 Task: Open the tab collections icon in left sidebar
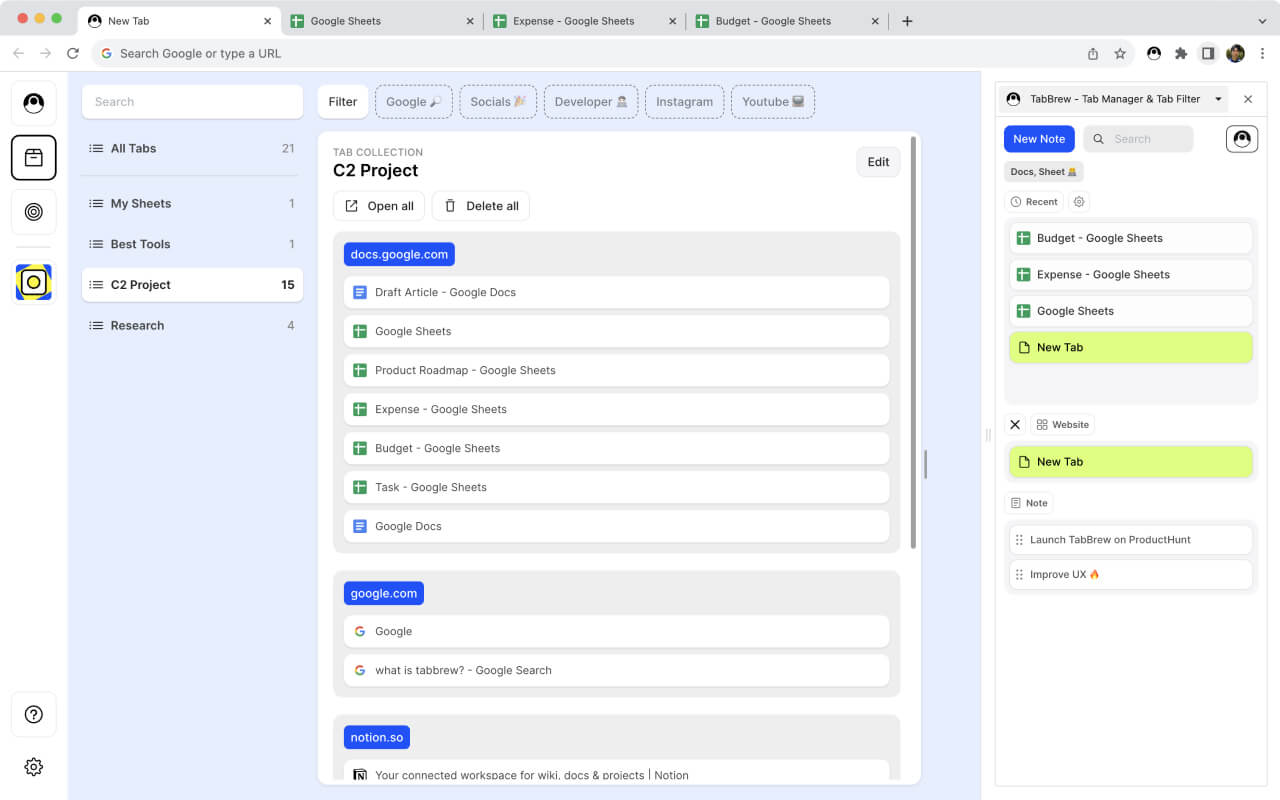pyautogui.click(x=34, y=157)
